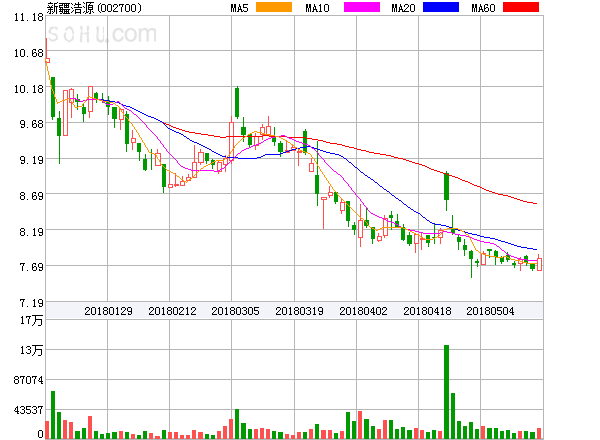Click the 43537 volume axis label
600x440 pixels.
click(29, 410)
